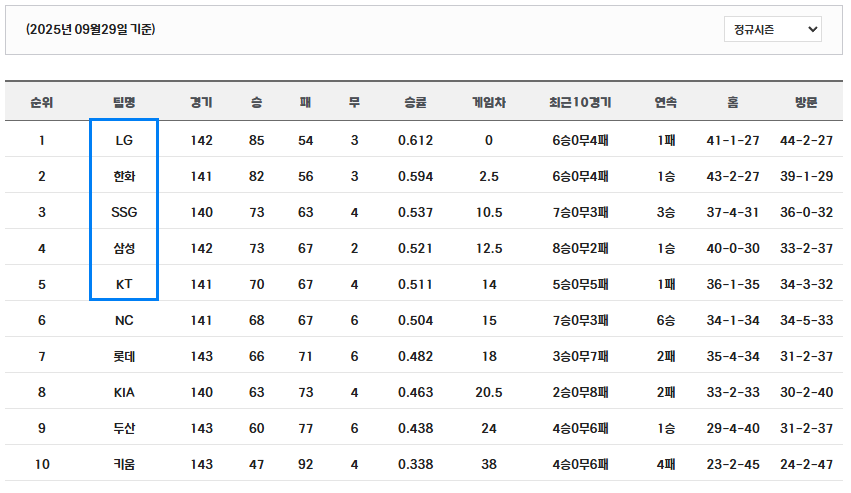Click LG's away record 44-2-27
851x493 pixels.
806,141
